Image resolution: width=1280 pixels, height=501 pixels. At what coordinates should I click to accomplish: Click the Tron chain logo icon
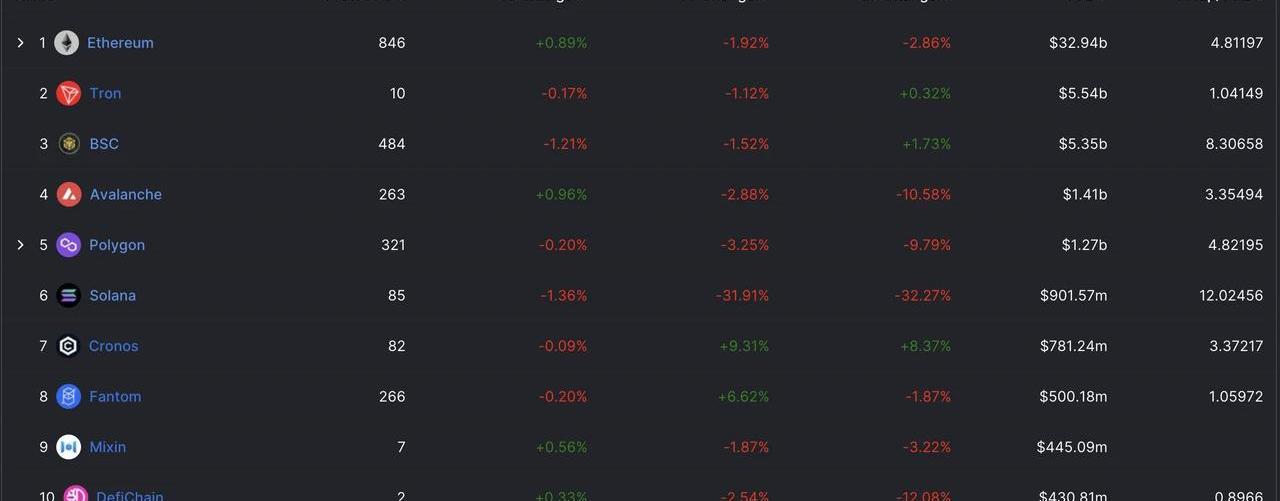[69, 94]
